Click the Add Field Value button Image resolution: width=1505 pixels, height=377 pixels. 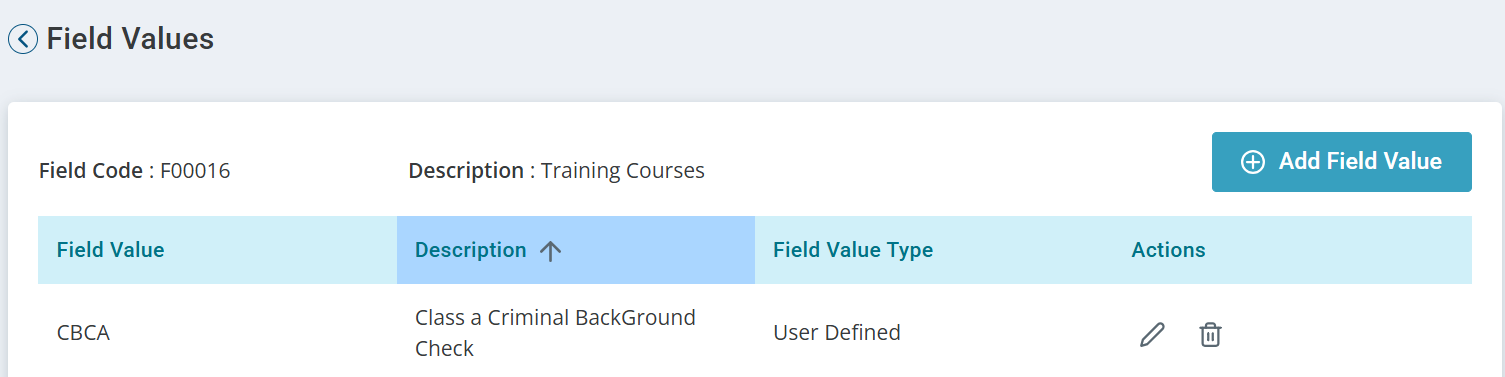click(1342, 162)
